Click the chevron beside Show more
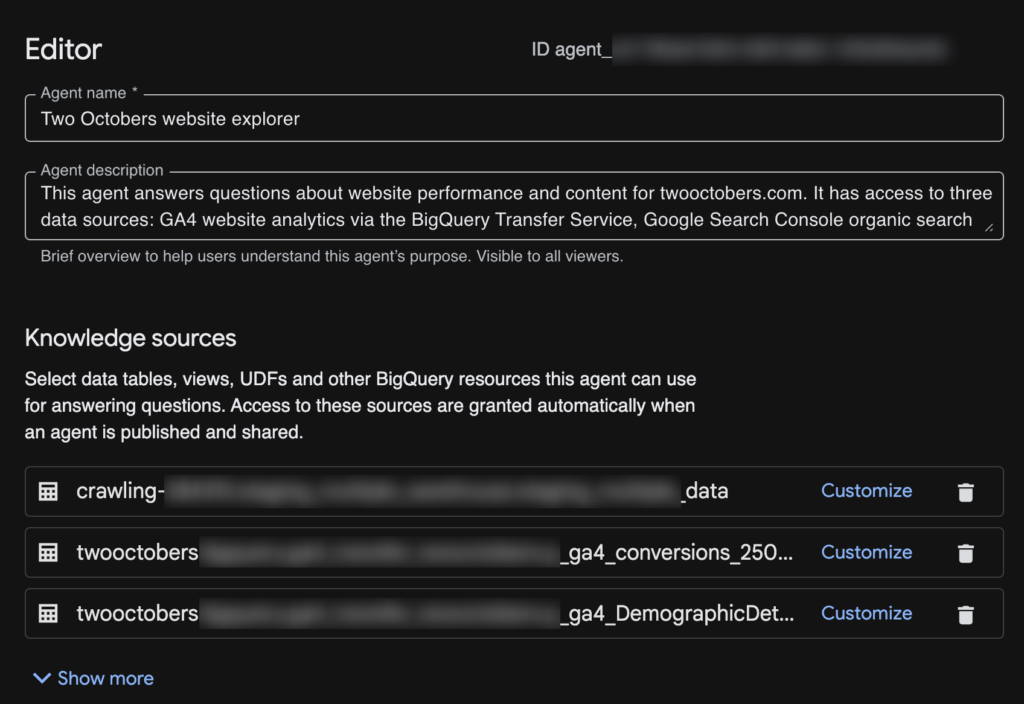Screen dimensions: 1024x704 point(41,678)
